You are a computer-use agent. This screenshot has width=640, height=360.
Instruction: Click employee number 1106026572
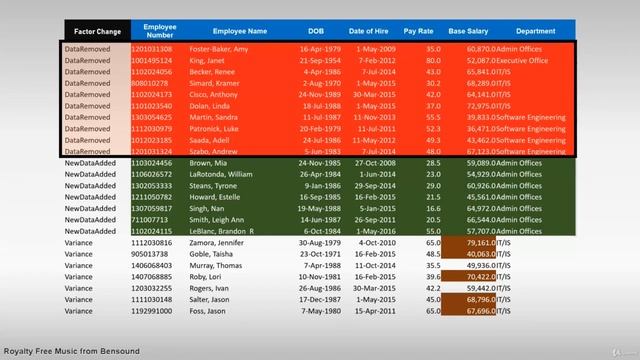(x=151, y=174)
